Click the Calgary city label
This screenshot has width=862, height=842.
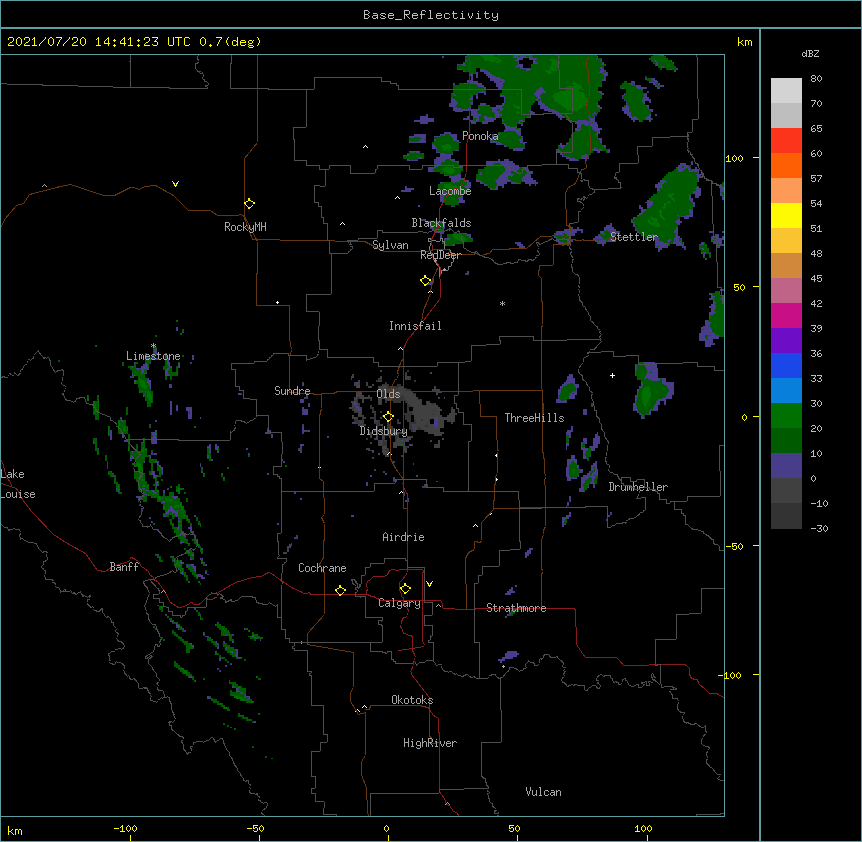click(399, 603)
